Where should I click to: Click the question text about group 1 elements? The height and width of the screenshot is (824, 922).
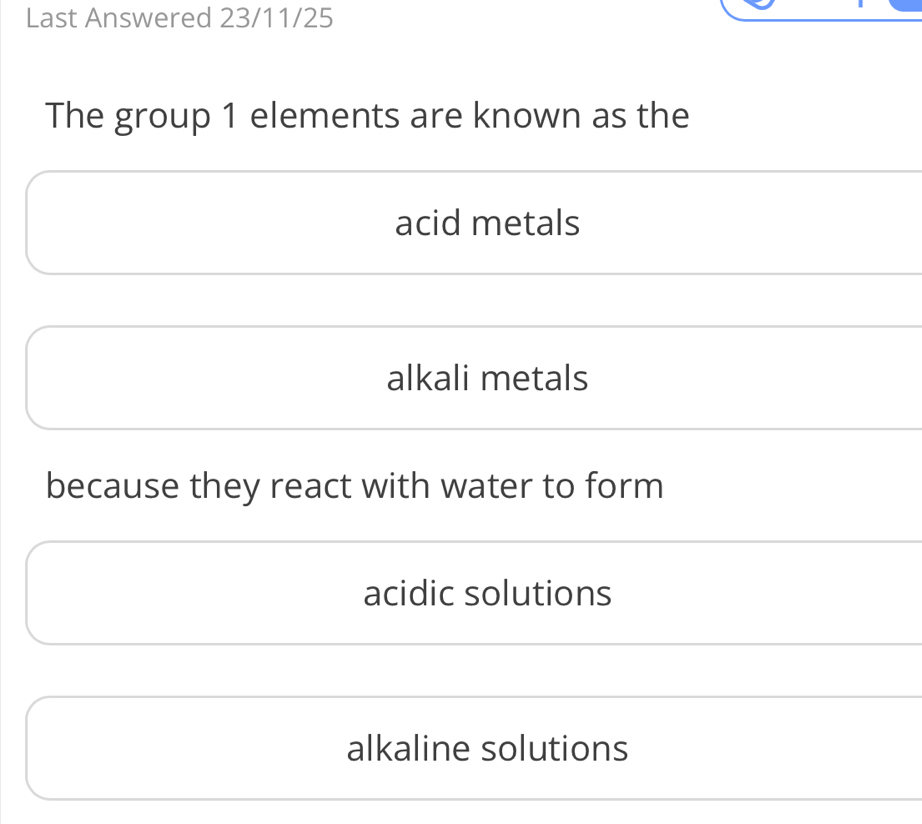[367, 115]
